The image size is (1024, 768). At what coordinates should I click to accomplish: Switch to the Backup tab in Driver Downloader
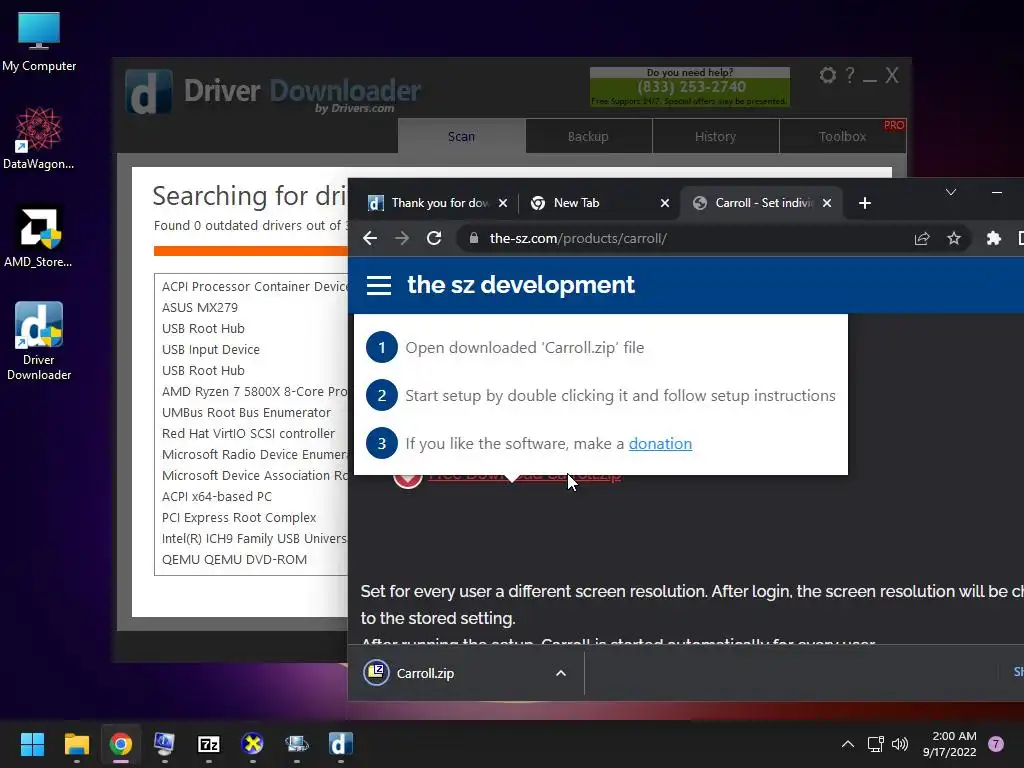pos(588,136)
